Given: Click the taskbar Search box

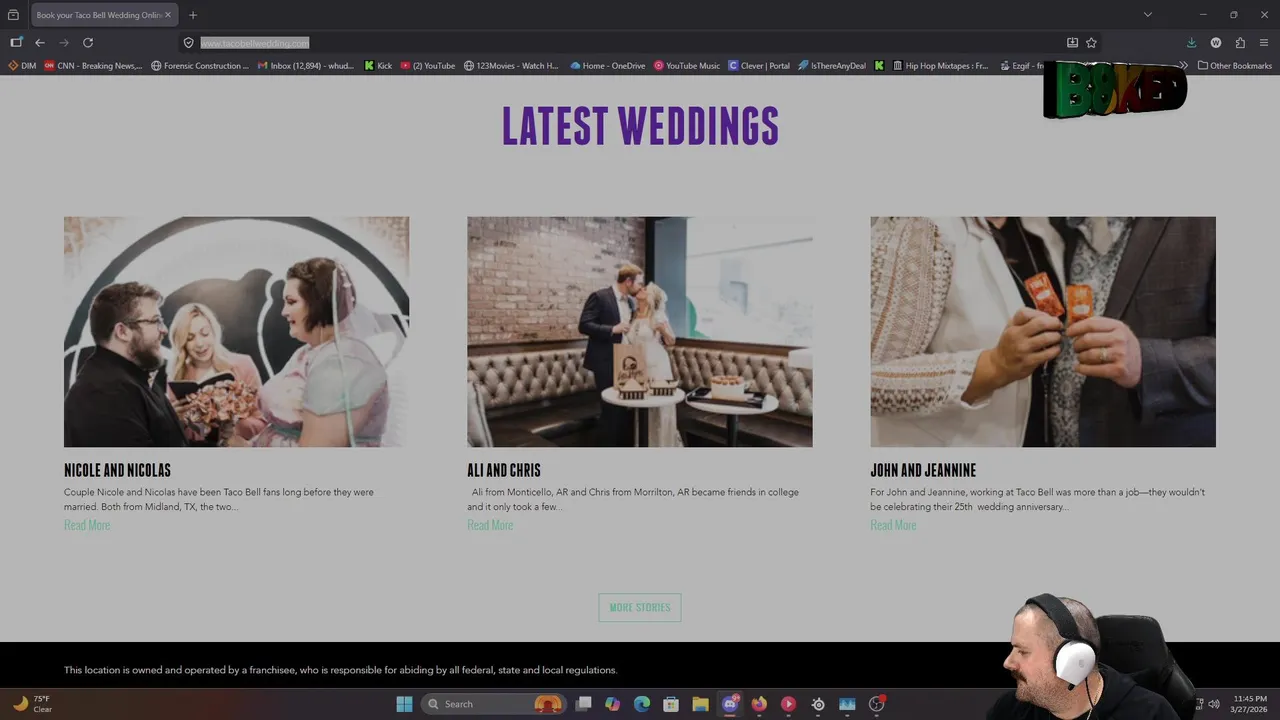Looking at the screenshot, I should (493, 704).
